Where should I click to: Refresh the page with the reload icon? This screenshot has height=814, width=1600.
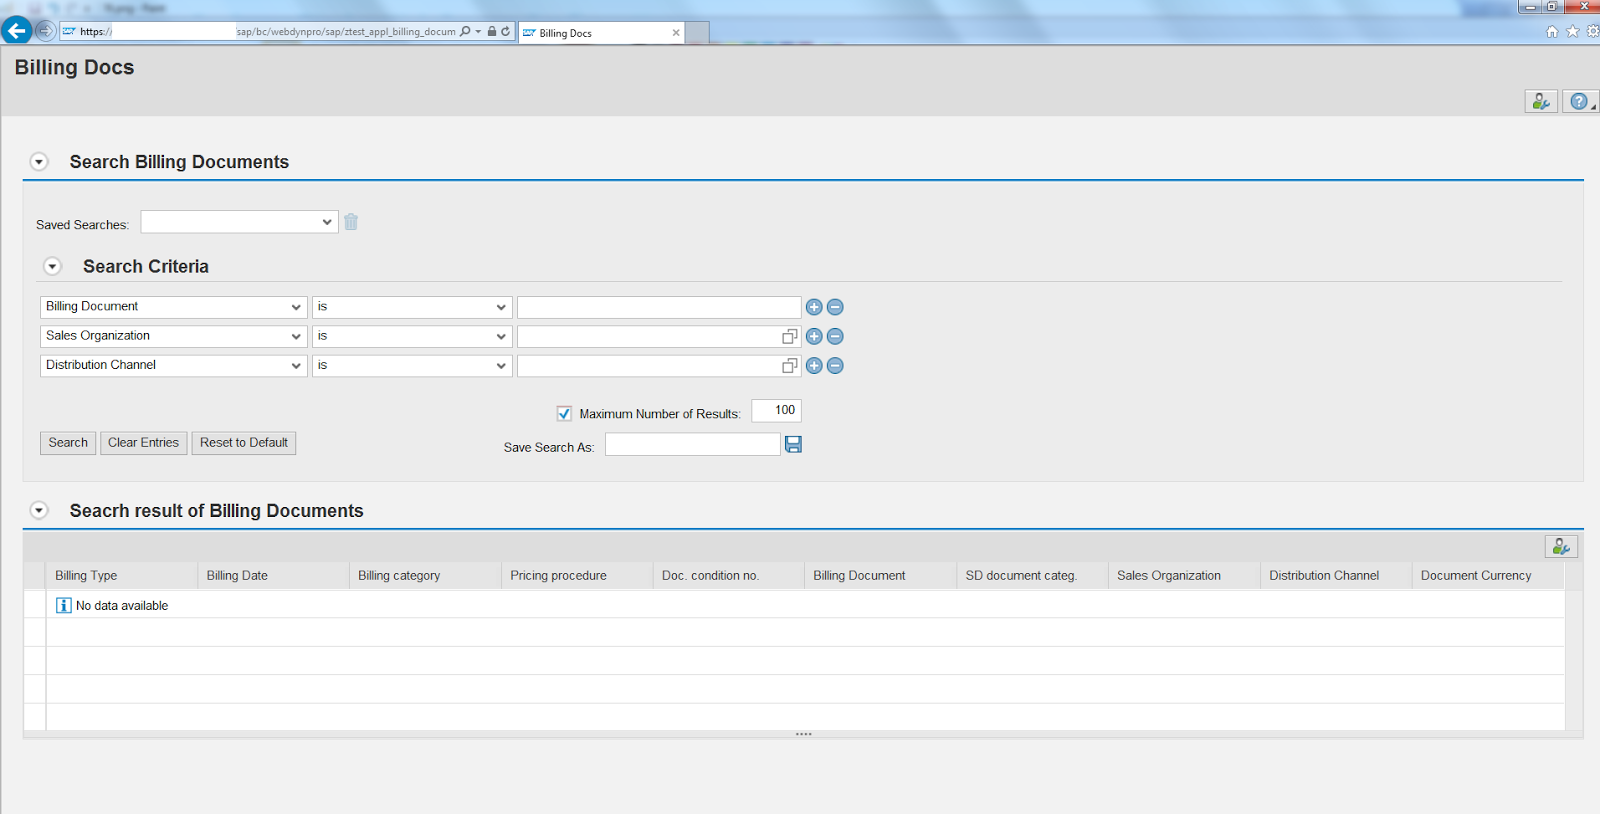[x=506, y=31]
